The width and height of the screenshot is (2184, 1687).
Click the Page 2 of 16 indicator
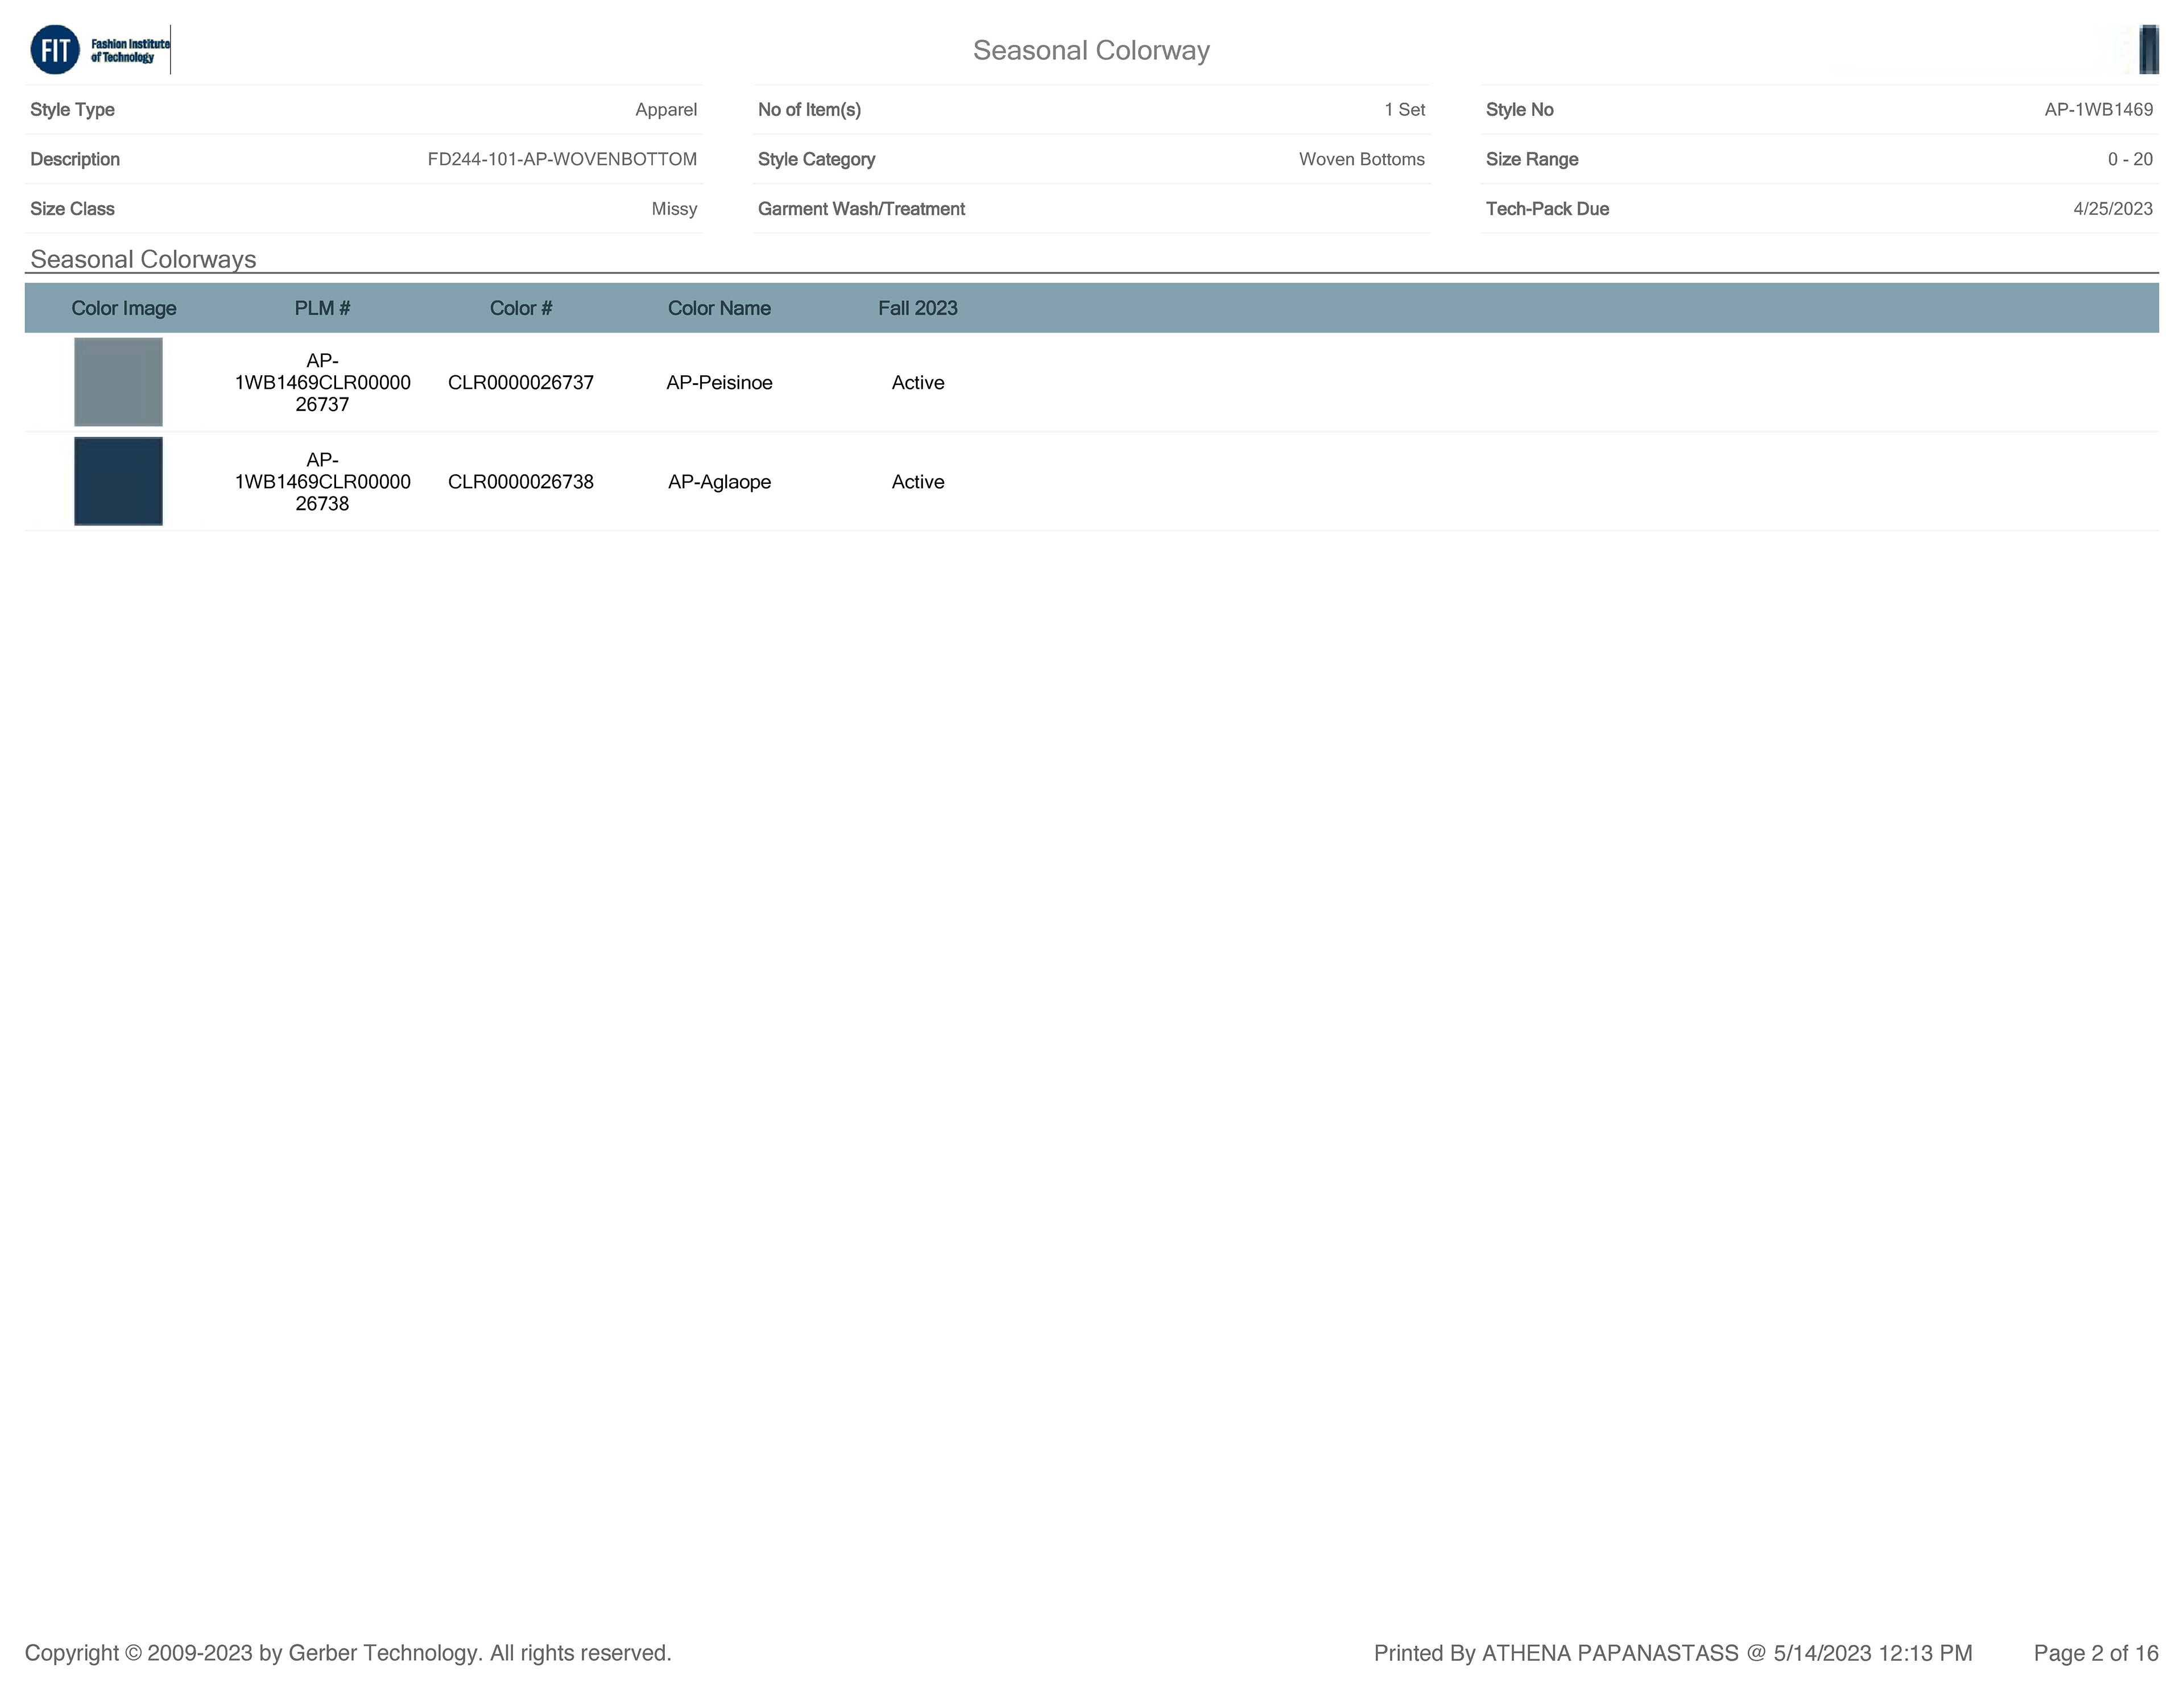[2096, 1653]
